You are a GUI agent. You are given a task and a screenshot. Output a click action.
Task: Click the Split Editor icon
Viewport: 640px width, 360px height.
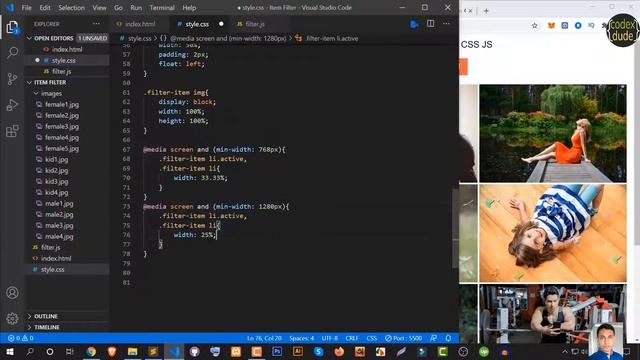pyautogui.click(x=430, y=24)
